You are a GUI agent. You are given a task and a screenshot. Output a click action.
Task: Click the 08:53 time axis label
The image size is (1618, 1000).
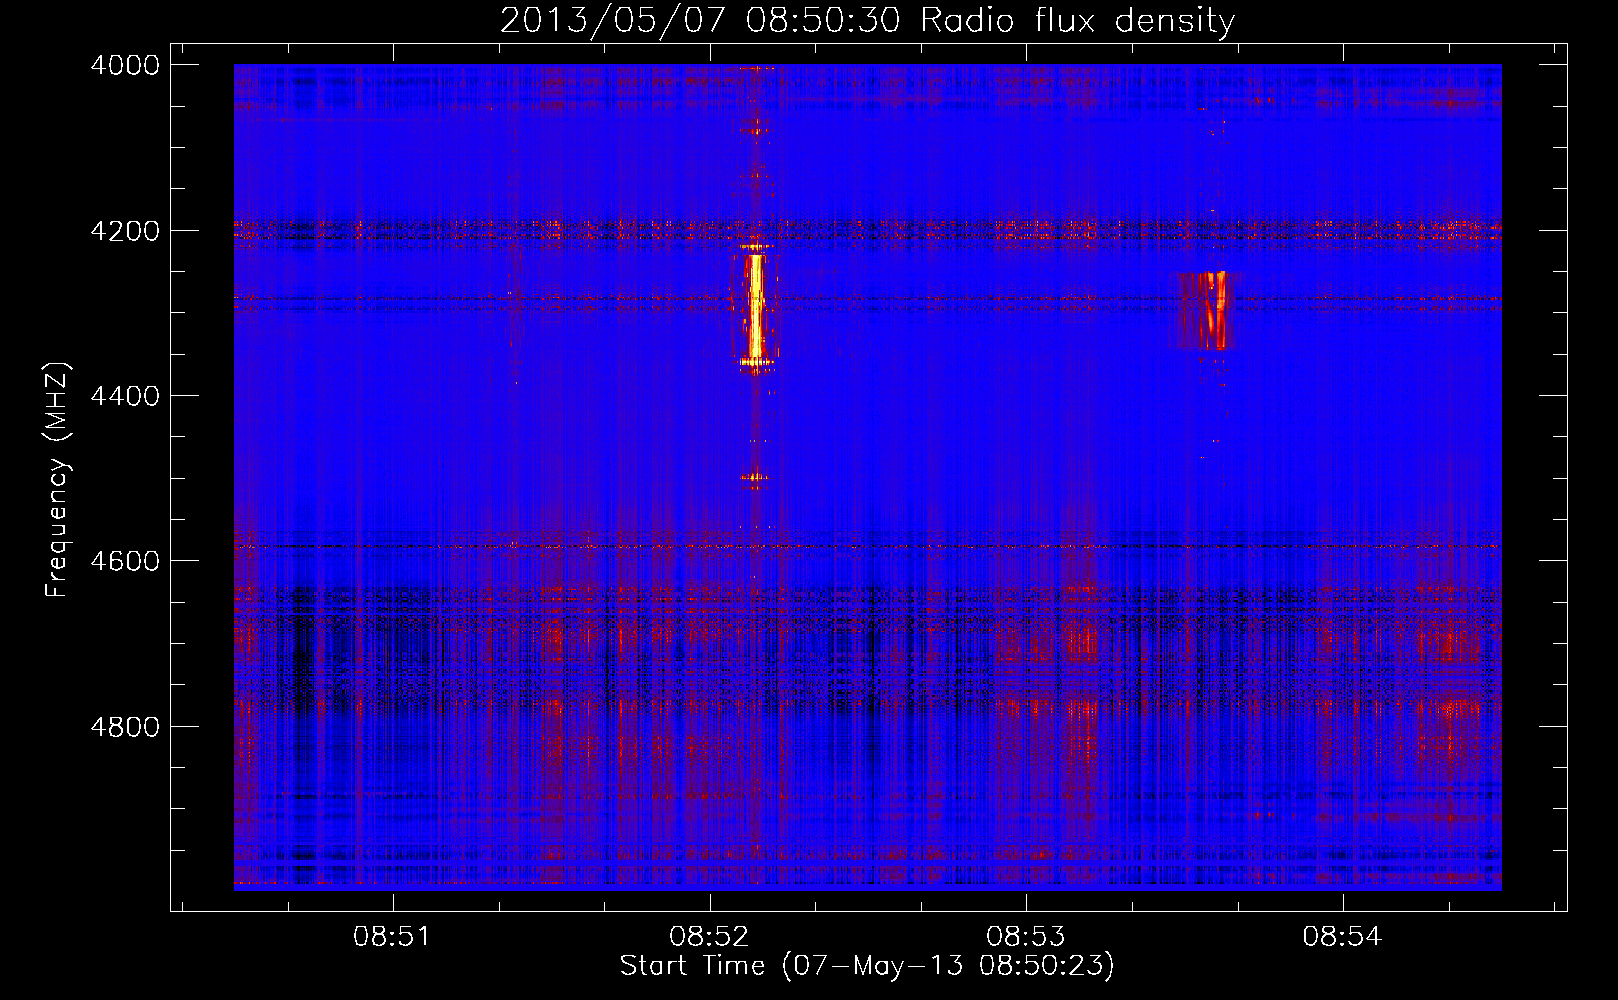(x=1026, y=936)
